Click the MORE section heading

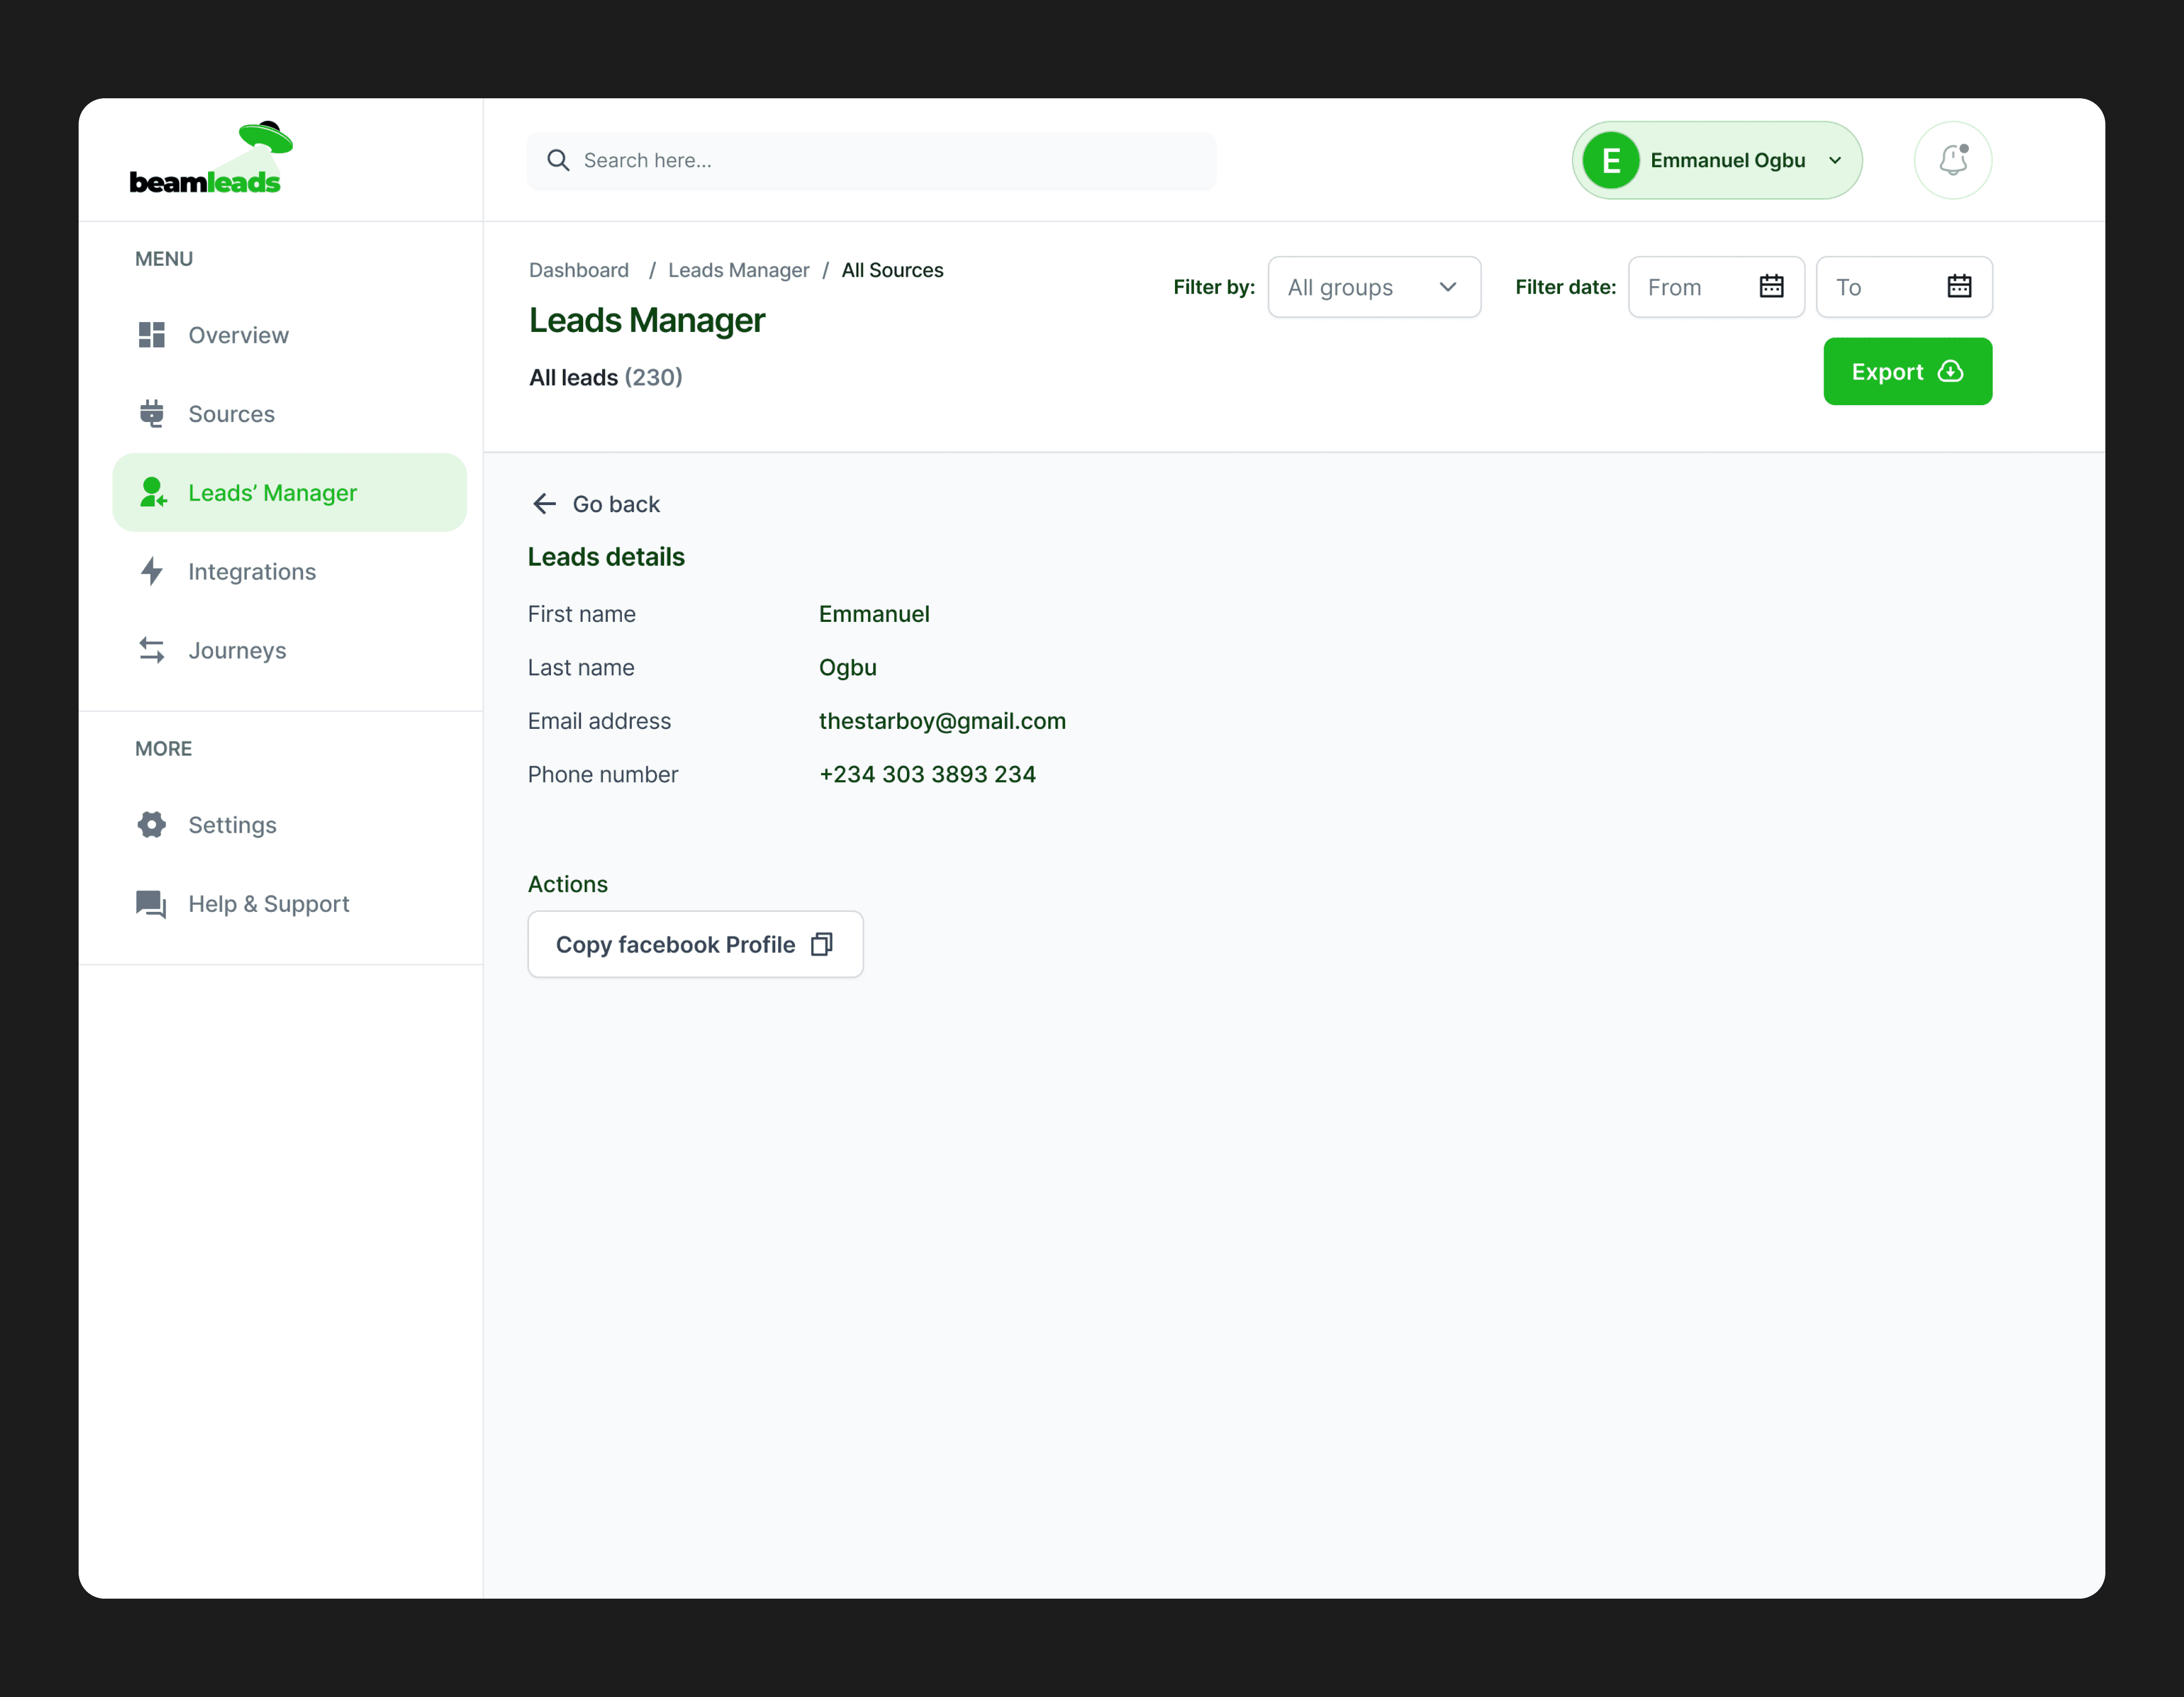[x=163, y=749]
